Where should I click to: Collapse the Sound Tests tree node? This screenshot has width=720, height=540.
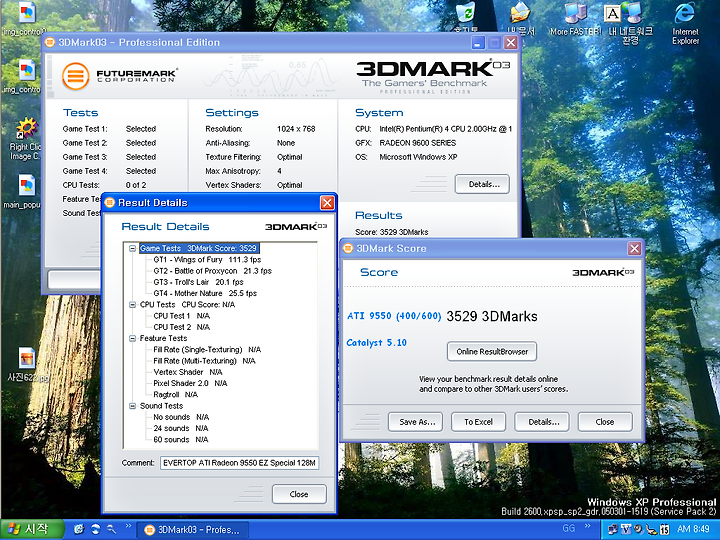(132, 406)
